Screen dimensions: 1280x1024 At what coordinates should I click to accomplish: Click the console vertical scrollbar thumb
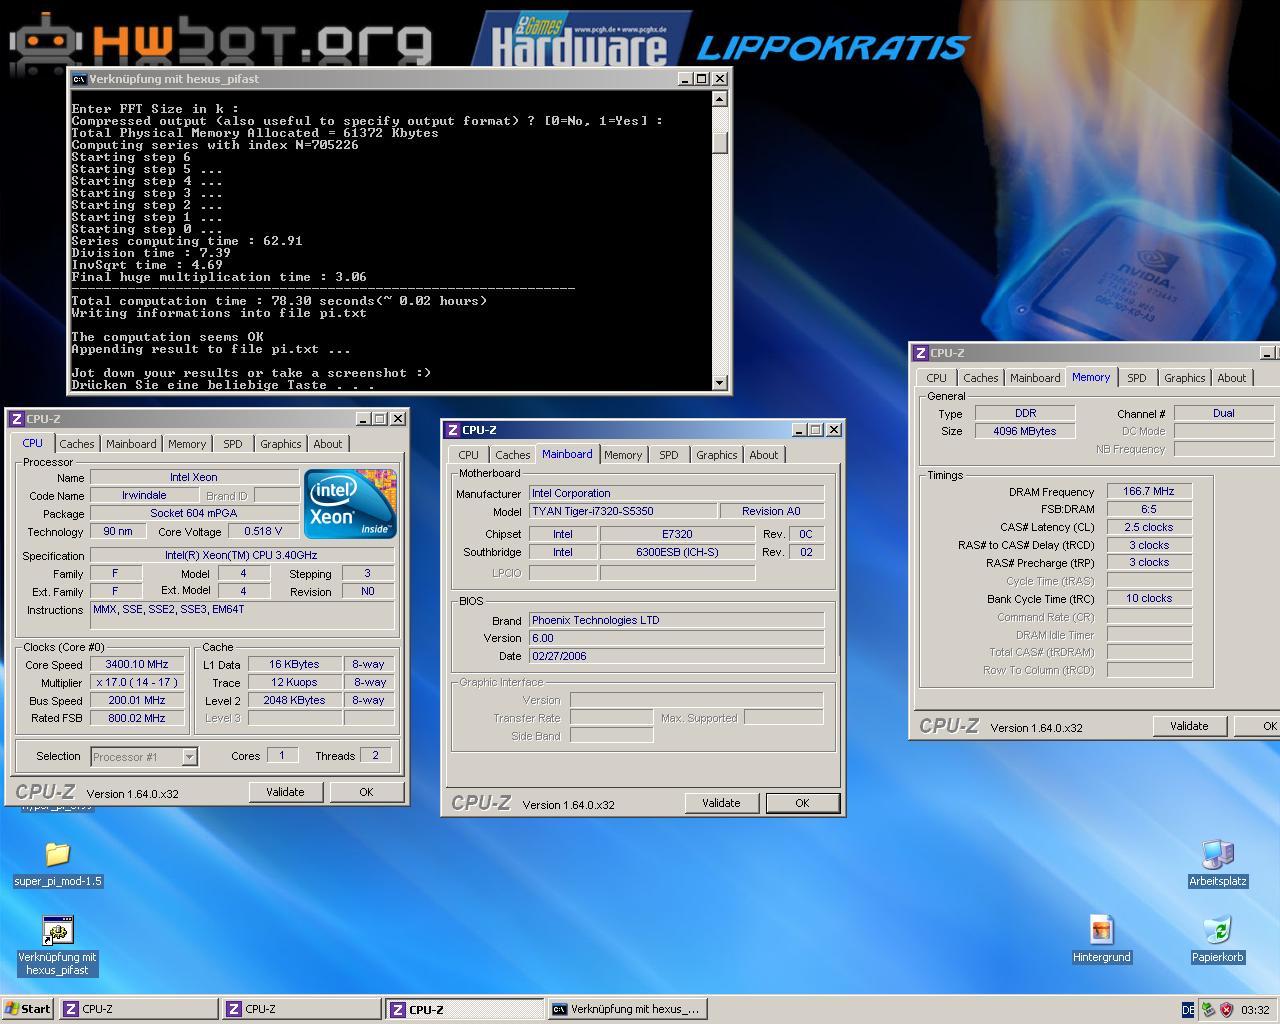pyautogui.click(x=720, y=141)
